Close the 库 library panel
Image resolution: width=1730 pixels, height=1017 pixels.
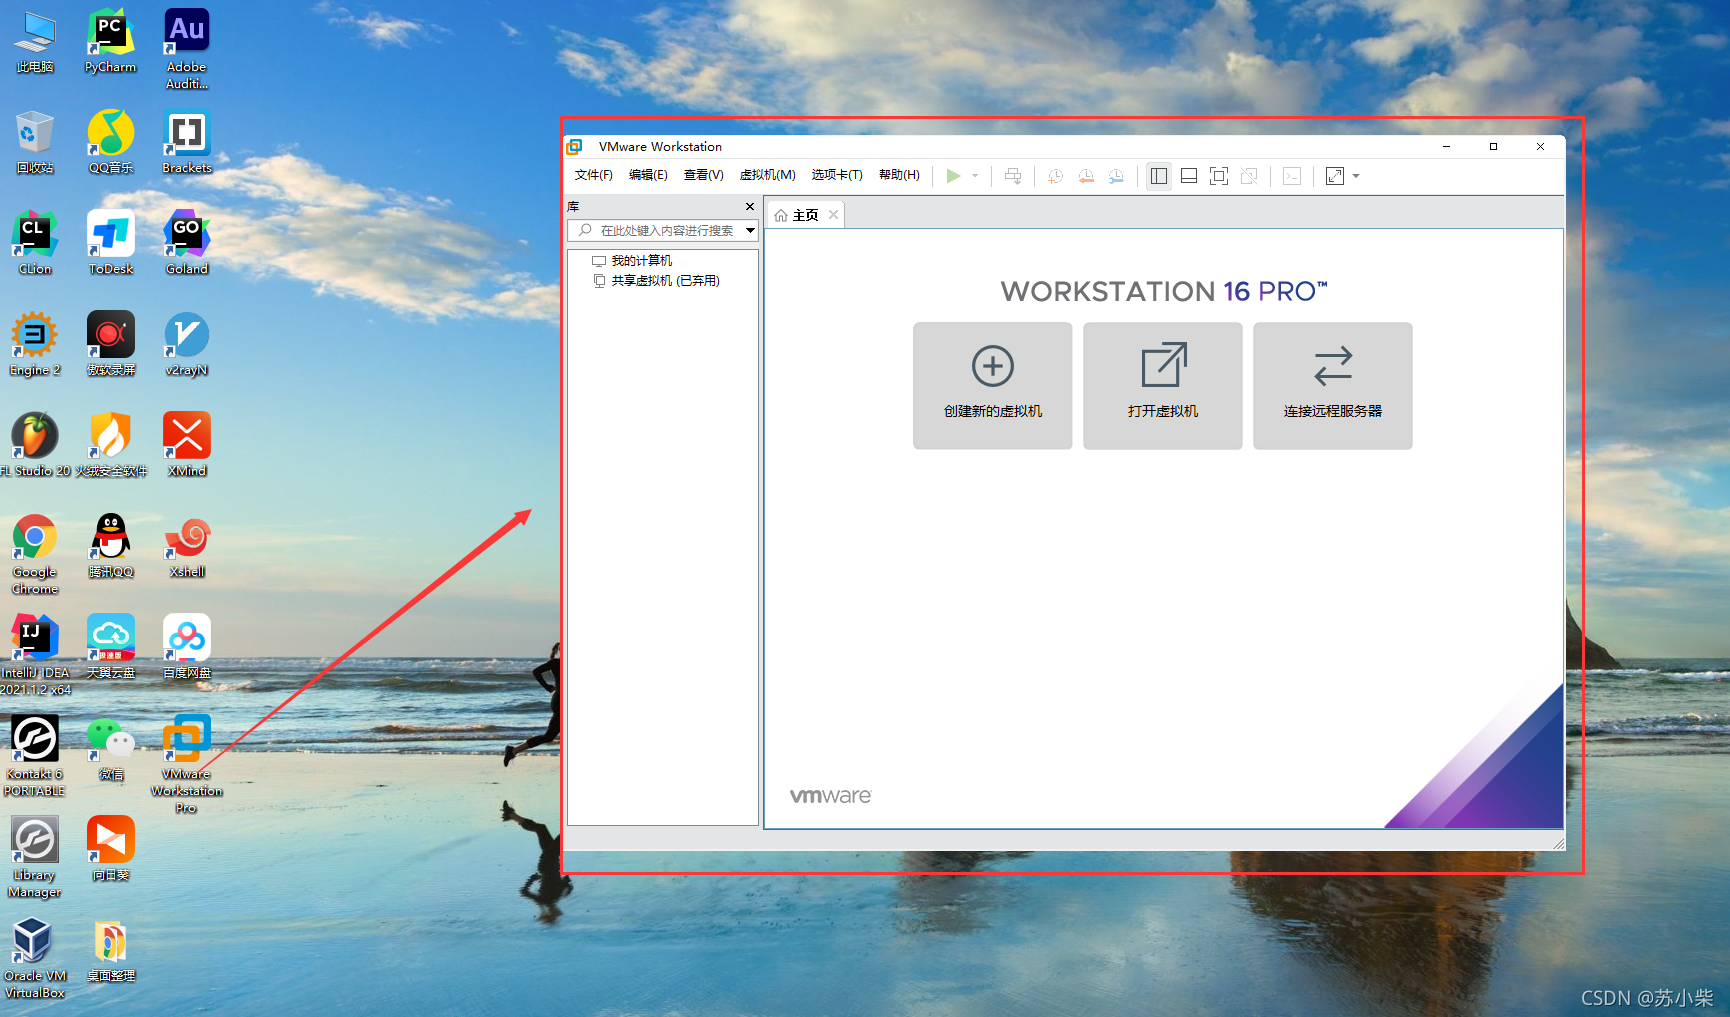coord(750,206)
